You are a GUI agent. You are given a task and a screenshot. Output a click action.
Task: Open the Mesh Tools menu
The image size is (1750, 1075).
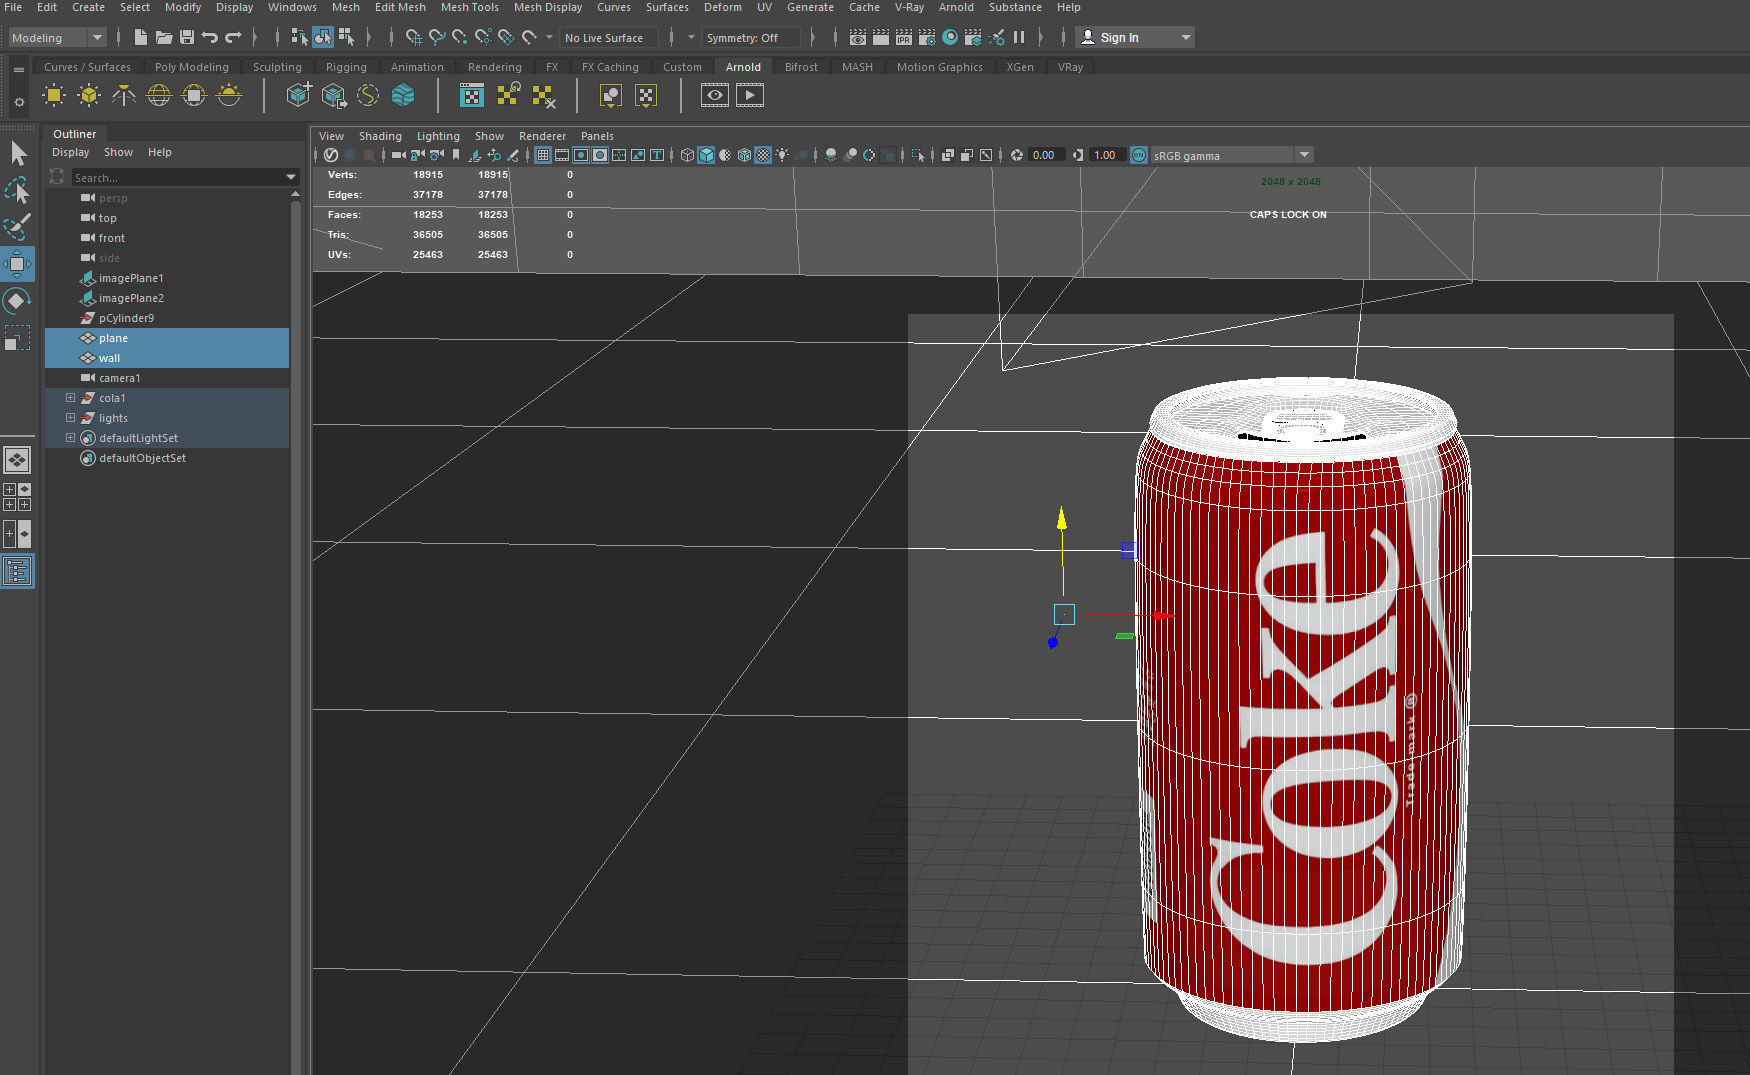(469, 7)
